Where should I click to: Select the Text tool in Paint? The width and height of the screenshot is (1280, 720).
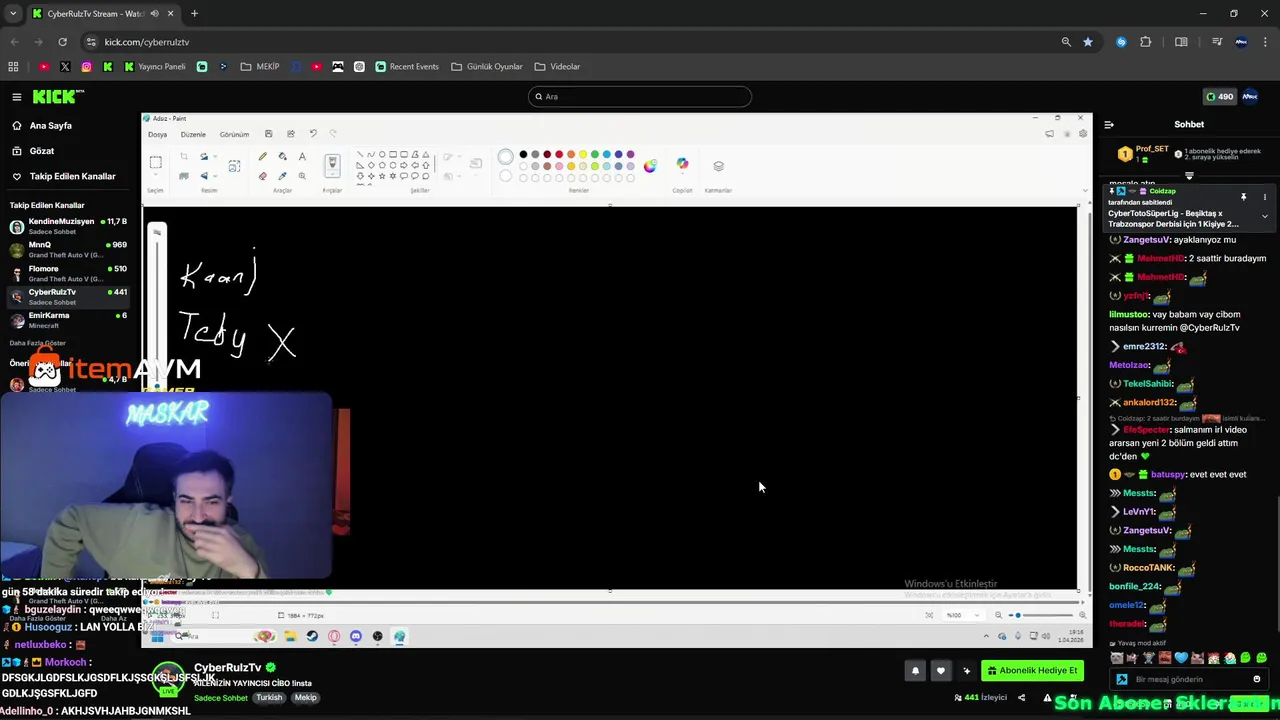[x=302, y=157]
